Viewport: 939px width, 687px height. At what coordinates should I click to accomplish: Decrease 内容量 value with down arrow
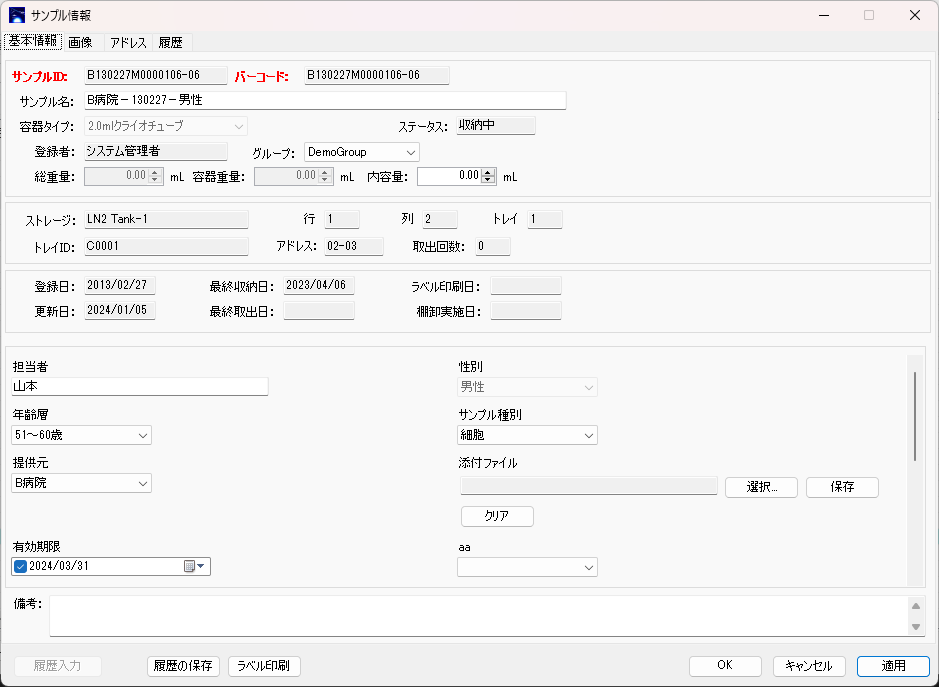click(x=488, y=180)
